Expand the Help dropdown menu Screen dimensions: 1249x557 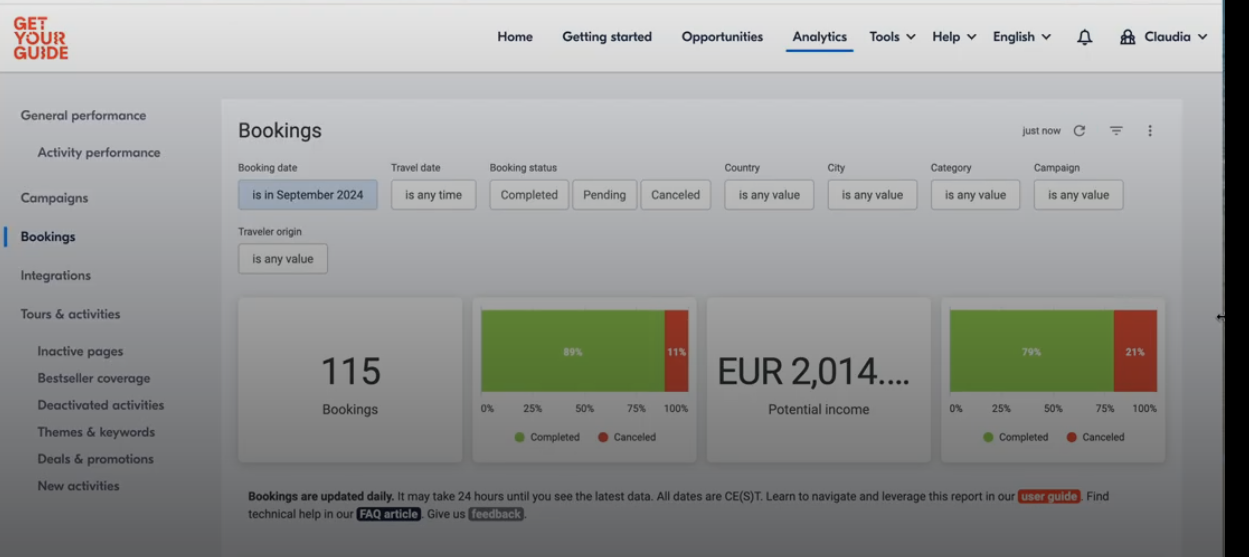click(954, 37)
